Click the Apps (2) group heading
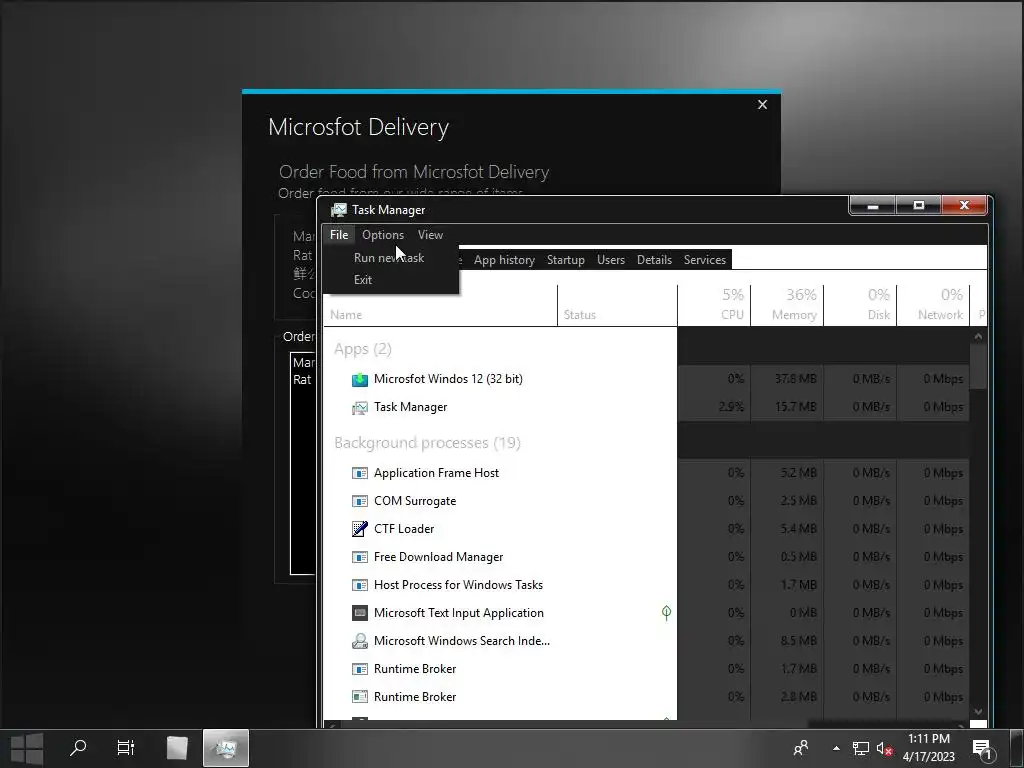The image size is (1024, 768). (362, 349)
